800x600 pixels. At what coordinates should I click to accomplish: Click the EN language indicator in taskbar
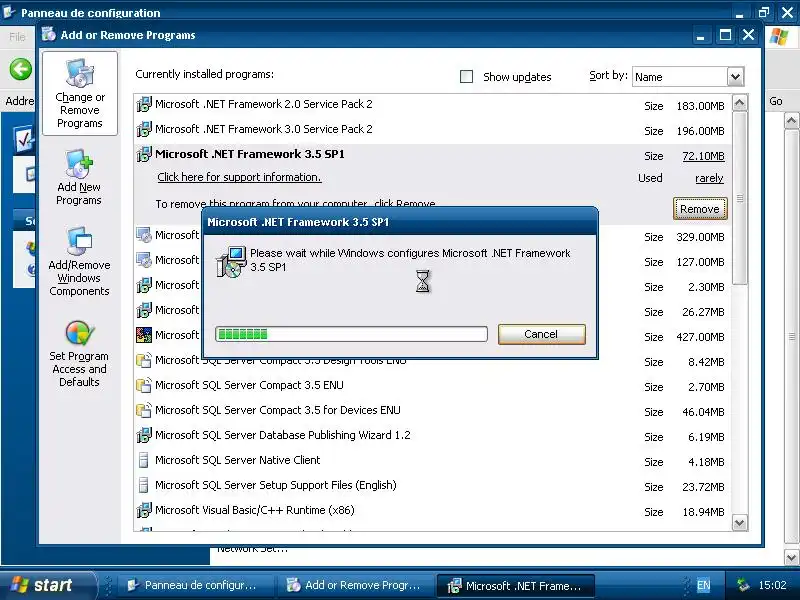(x=704, y=585)
